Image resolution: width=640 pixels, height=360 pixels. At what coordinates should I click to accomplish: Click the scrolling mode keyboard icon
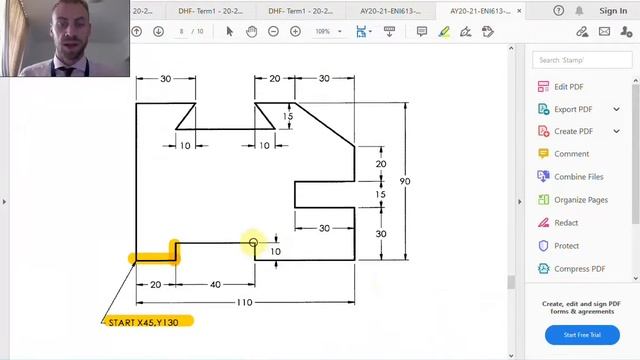tap(389, 31)
